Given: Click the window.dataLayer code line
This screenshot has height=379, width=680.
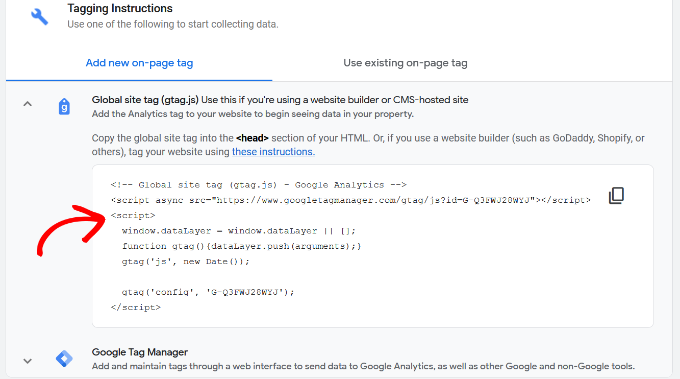Looking at the screenshot, I should pyautogui.click(x=239, y=231).
